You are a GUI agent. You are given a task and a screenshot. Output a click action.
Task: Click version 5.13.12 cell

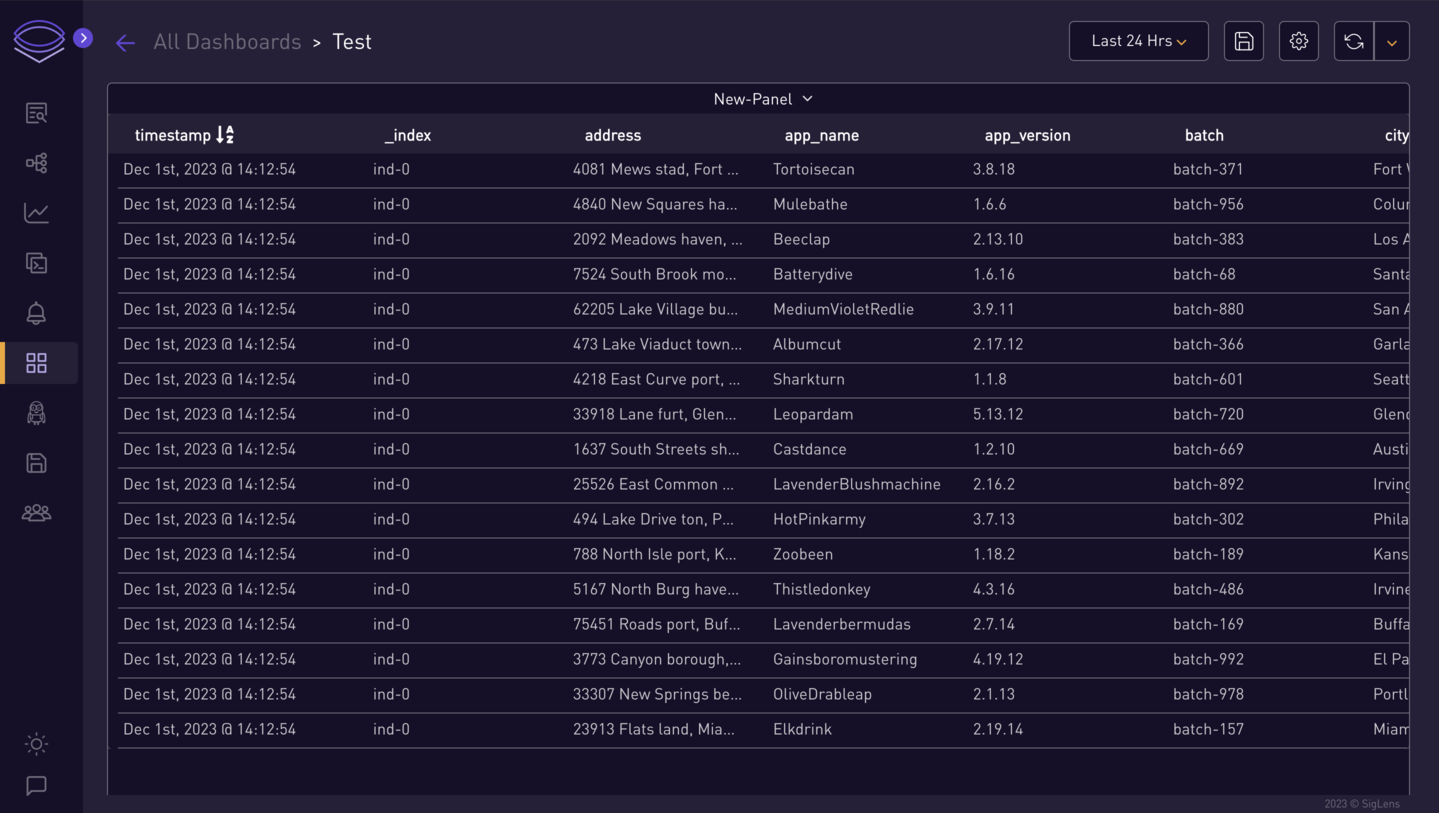998,414
